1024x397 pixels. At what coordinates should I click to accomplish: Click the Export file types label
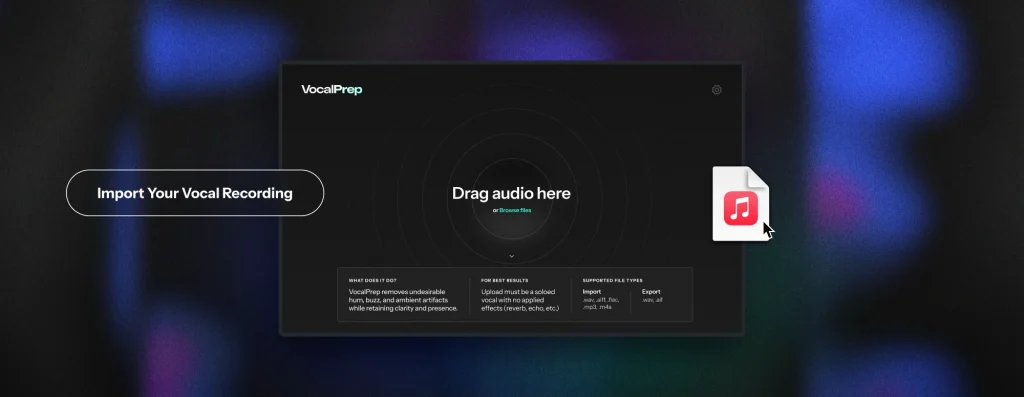pyautogui.click(x=651, y=292)
